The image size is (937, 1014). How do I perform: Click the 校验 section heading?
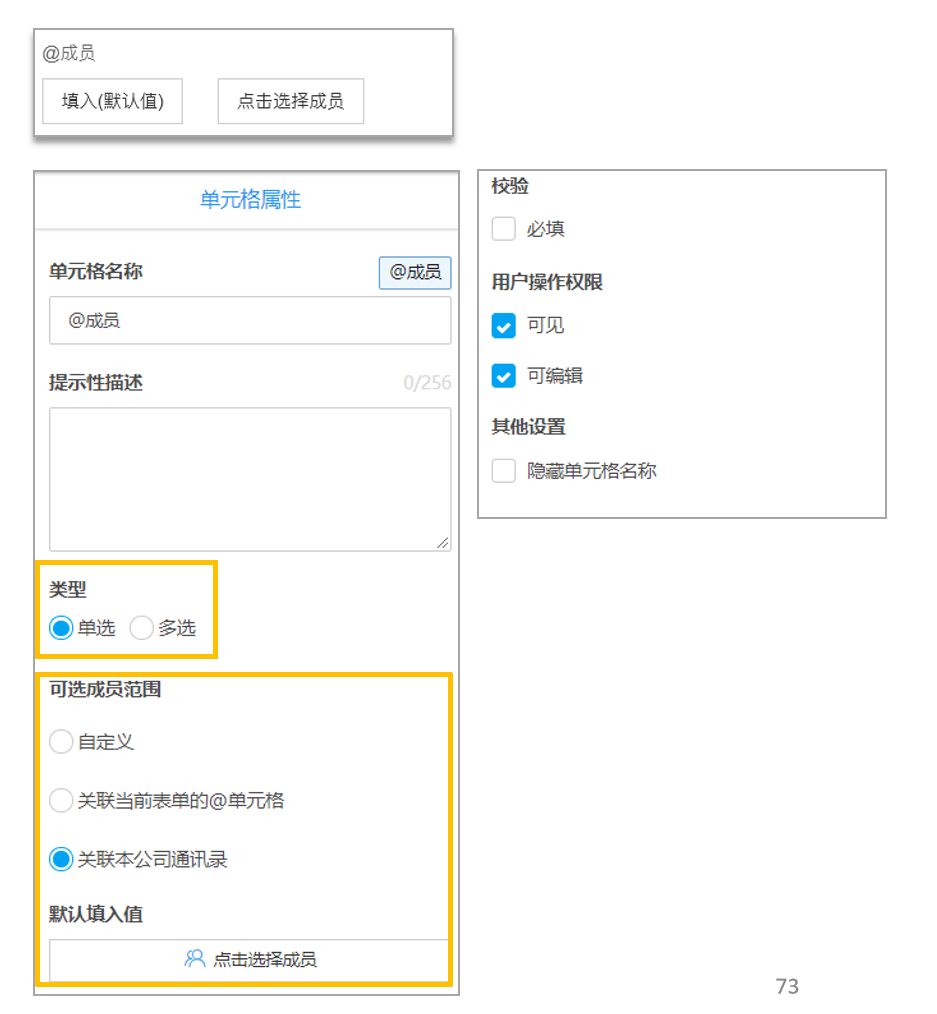click(510, 186)
